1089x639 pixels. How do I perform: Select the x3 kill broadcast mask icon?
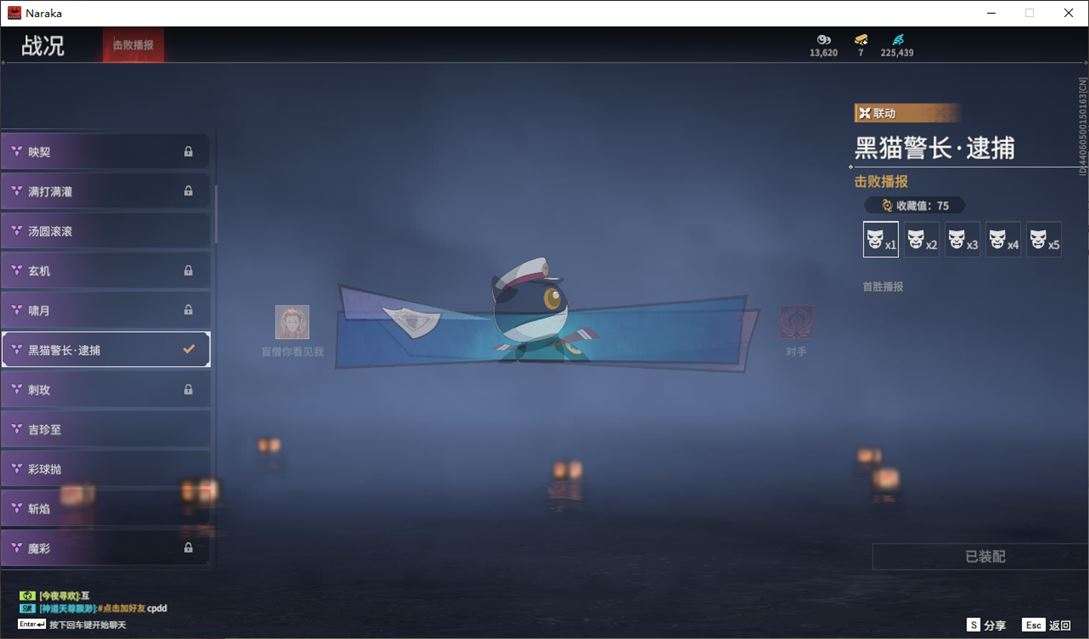tap(963, 240)
